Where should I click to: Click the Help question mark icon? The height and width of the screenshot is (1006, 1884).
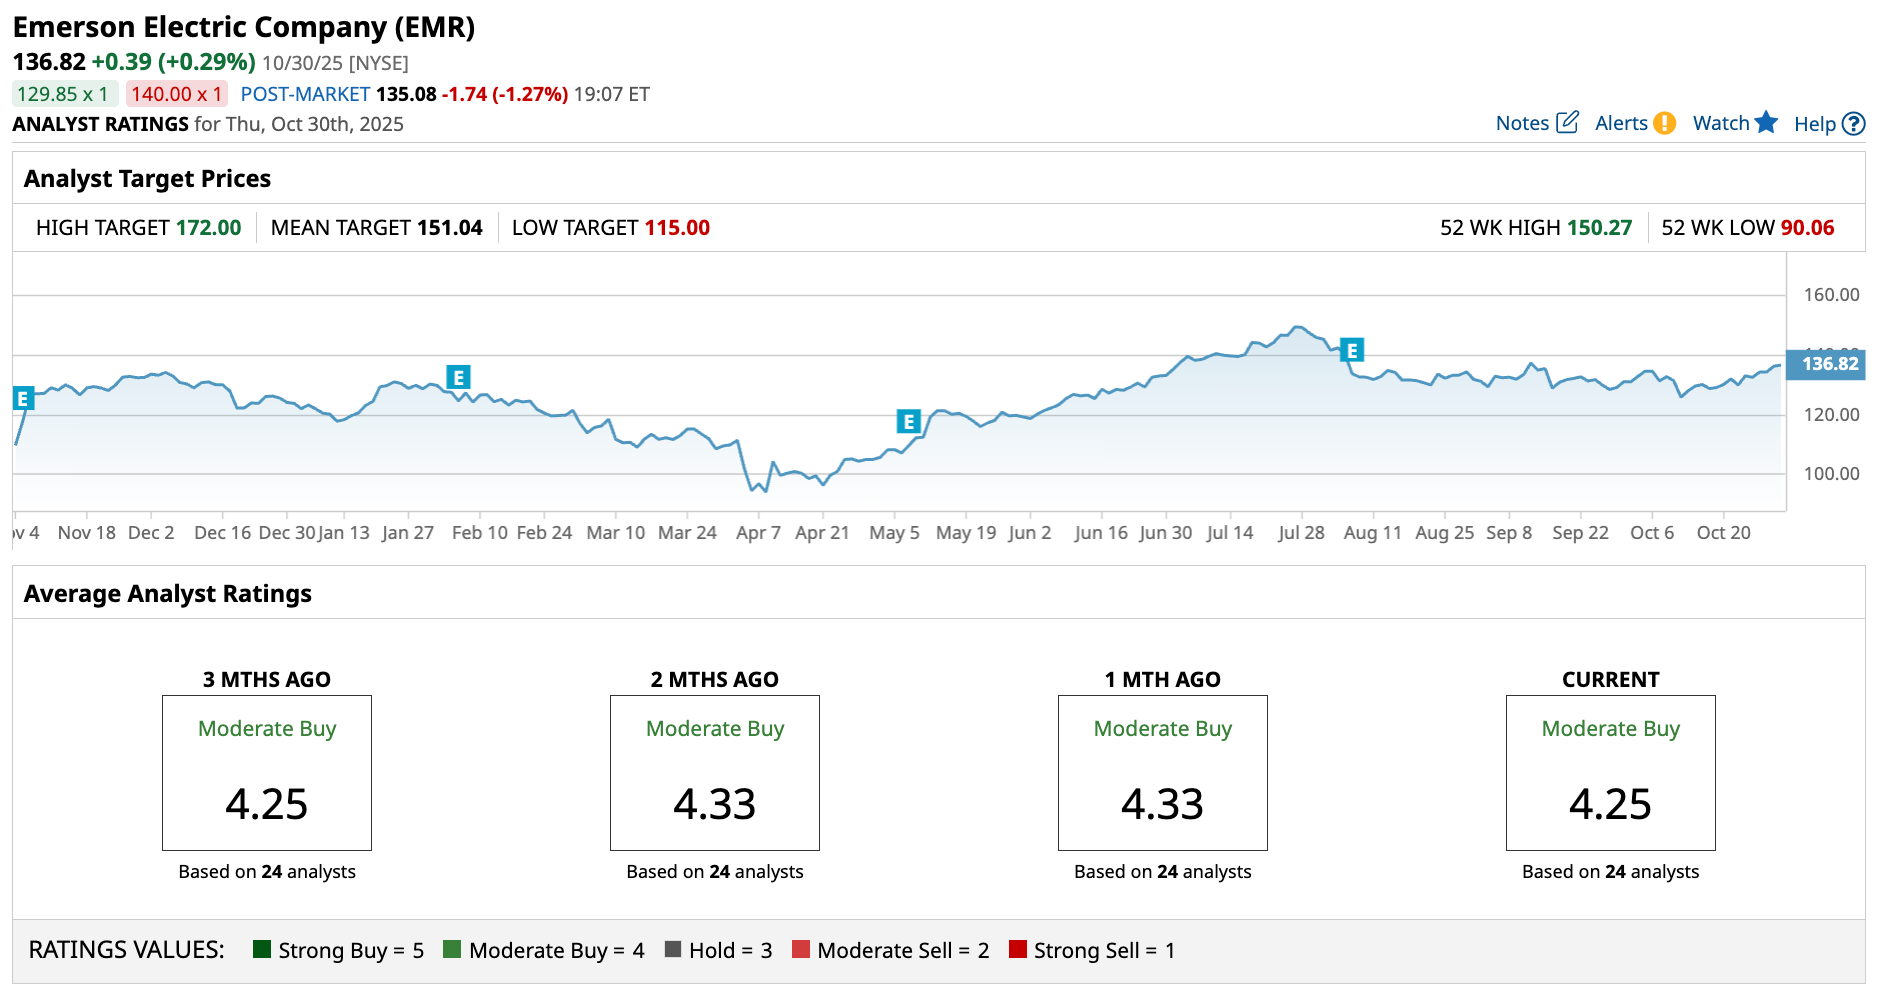(1853, 123)
